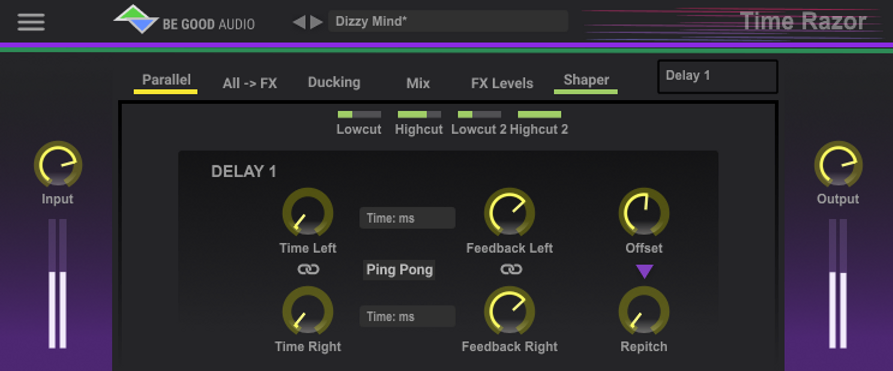The image size is (893, 371).
Task: Click the purple triangle under Offset
Action: [x=644, y=271]
